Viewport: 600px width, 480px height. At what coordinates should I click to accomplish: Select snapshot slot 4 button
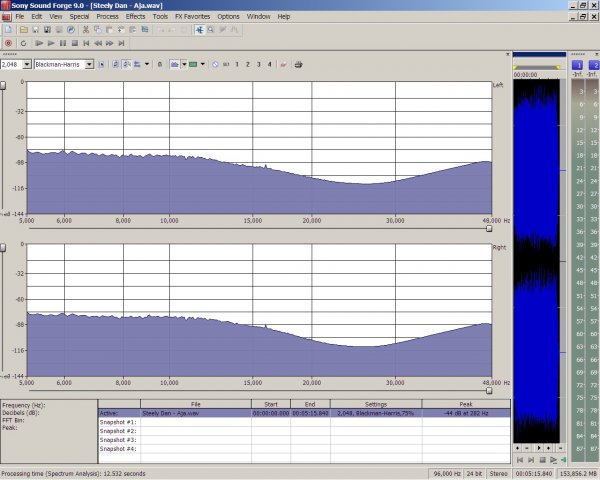269,64
